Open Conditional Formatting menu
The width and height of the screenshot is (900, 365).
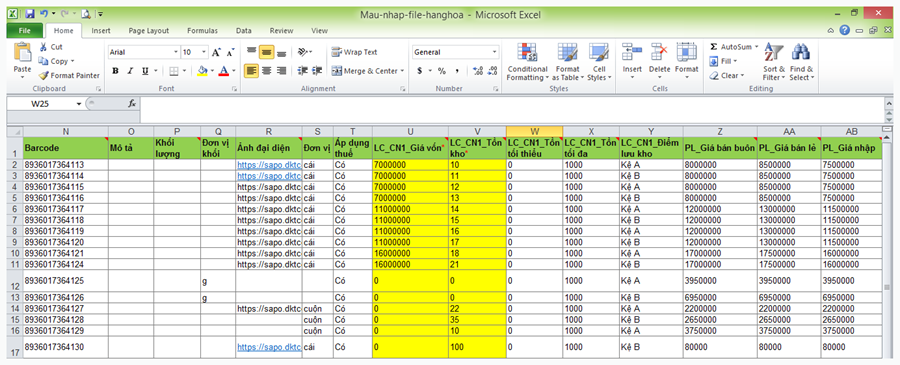(x=527, y=62)
